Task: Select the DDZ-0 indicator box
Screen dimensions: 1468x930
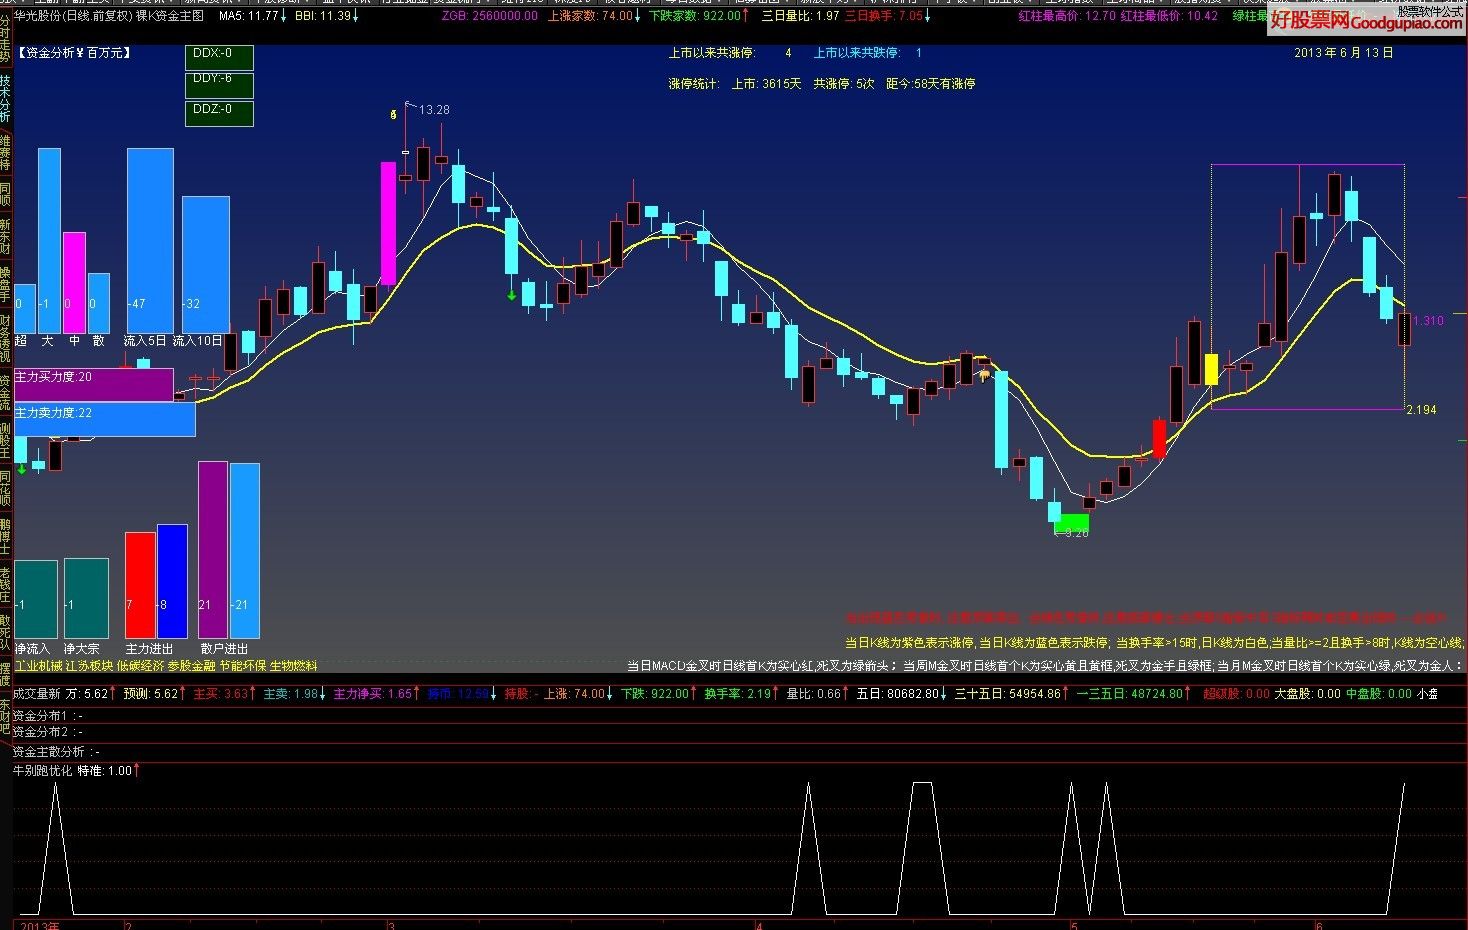Action: click(x=219, y=113)
